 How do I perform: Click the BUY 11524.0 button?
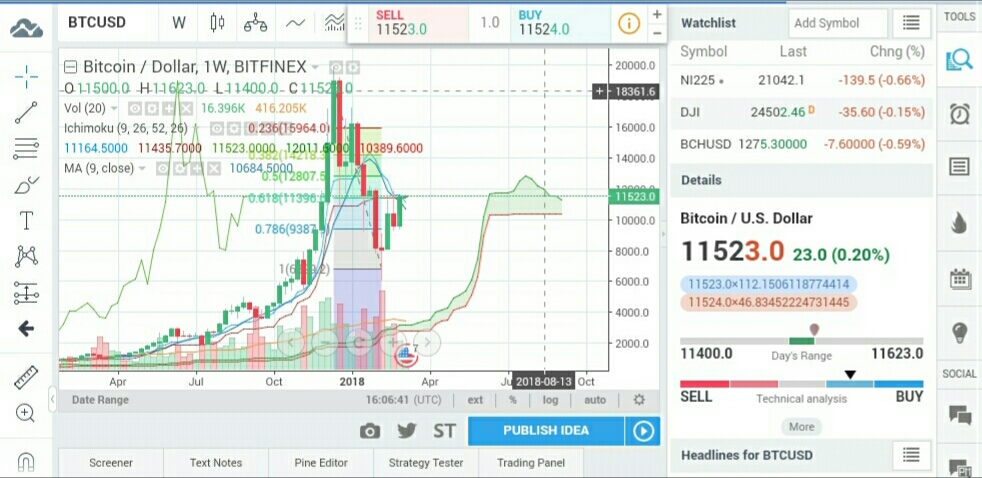[x=560, y=23]
